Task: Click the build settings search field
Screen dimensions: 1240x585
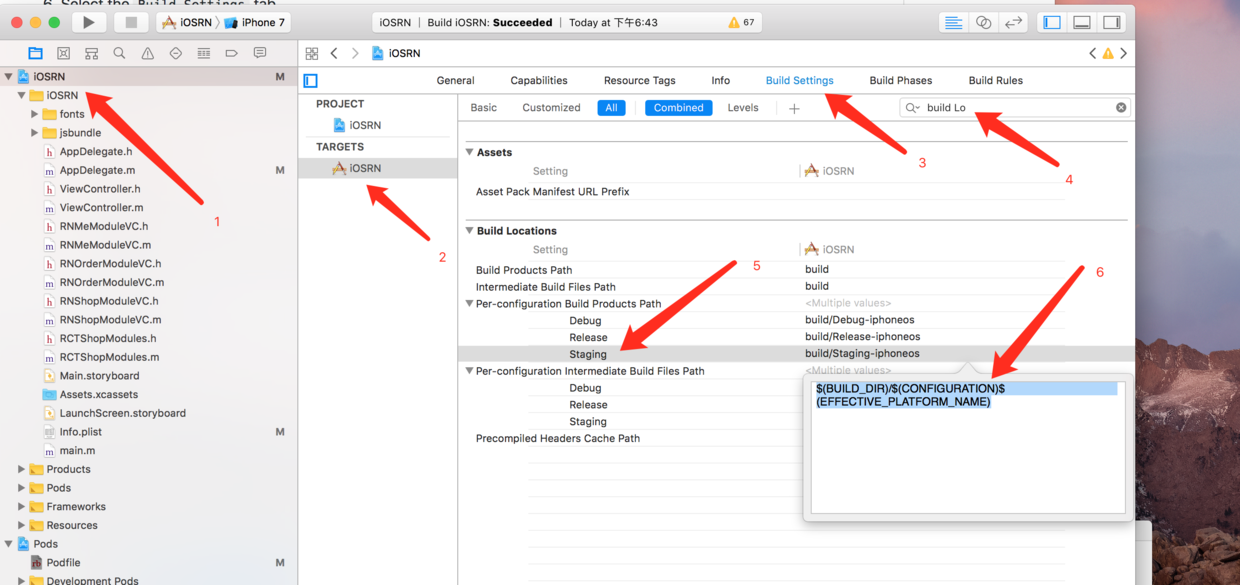Action: click(1015, 108)
